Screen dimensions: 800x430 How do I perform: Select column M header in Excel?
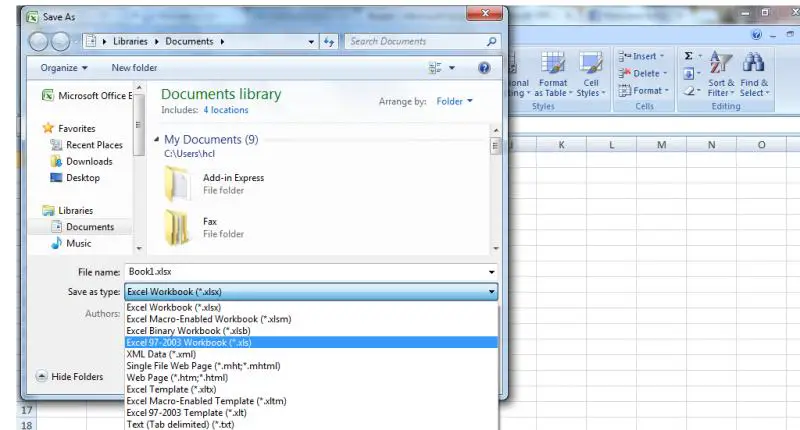tap(661, 145)
